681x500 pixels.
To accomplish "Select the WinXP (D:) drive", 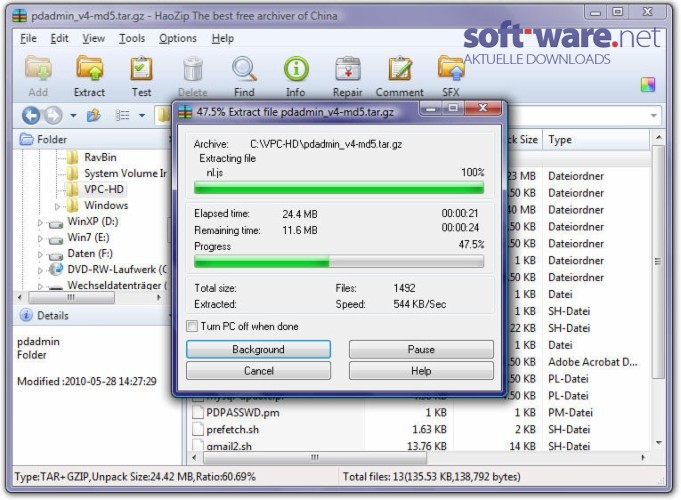I will 93,222.
